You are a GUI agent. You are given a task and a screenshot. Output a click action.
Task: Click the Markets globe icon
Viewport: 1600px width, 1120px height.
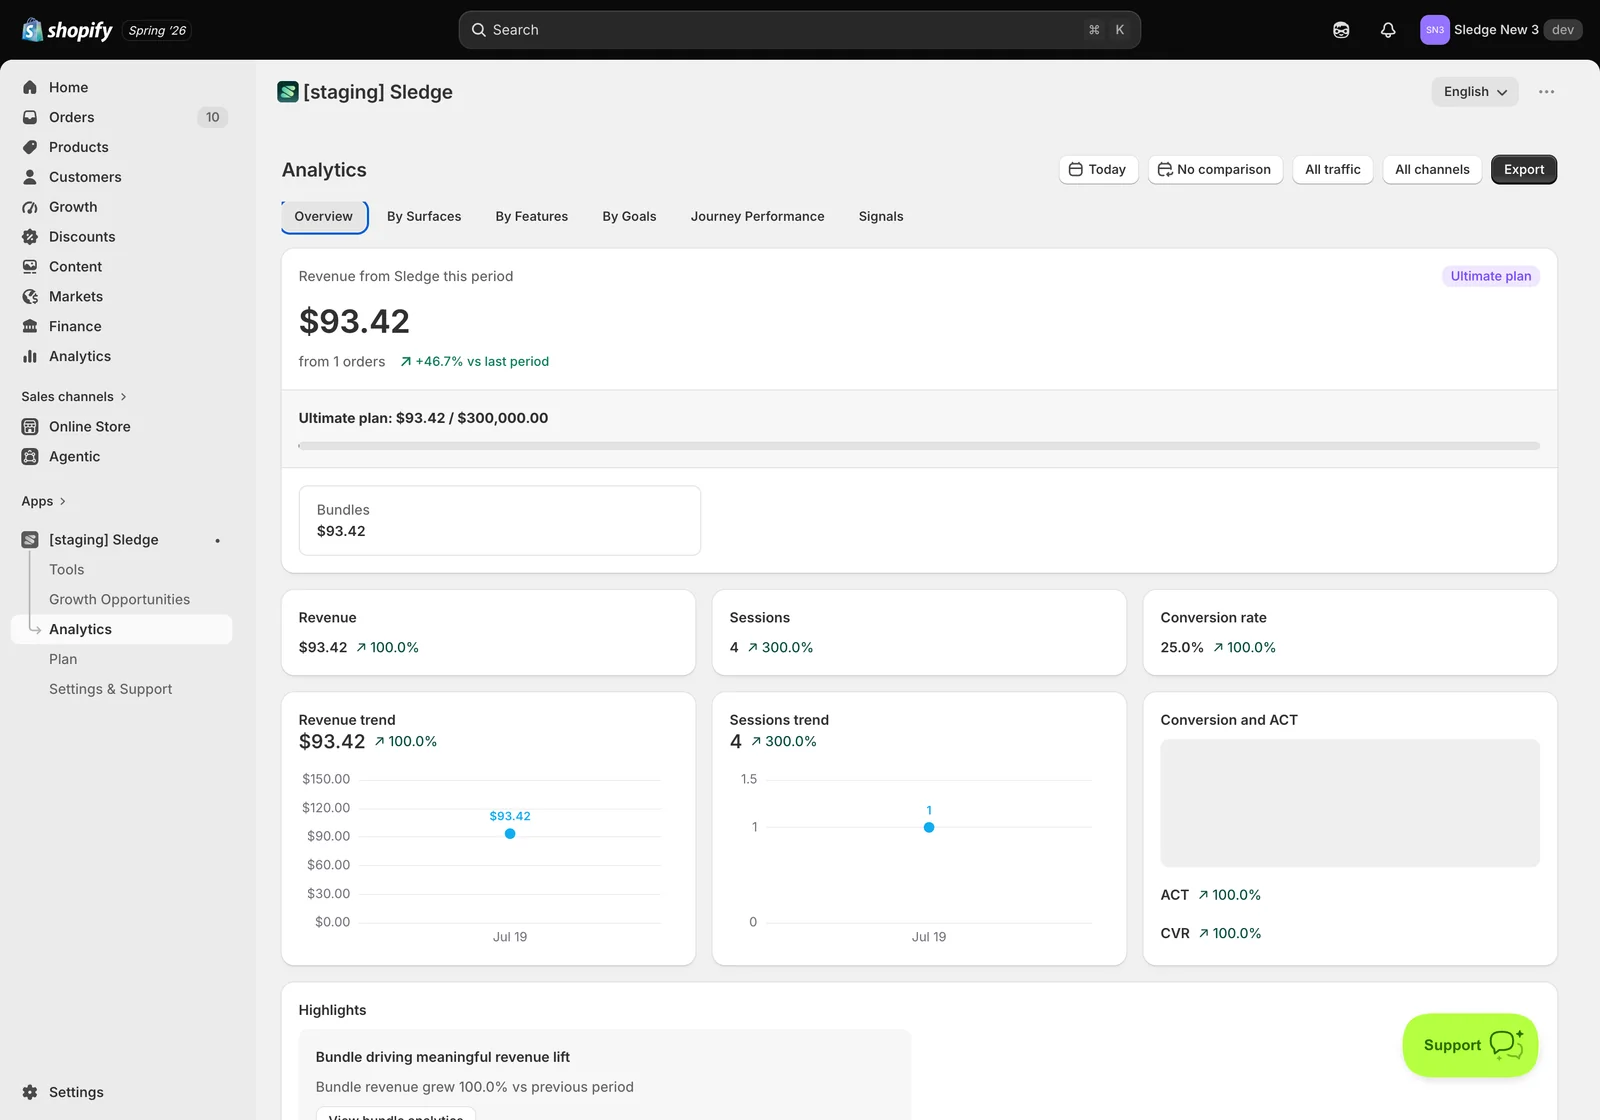30,297
